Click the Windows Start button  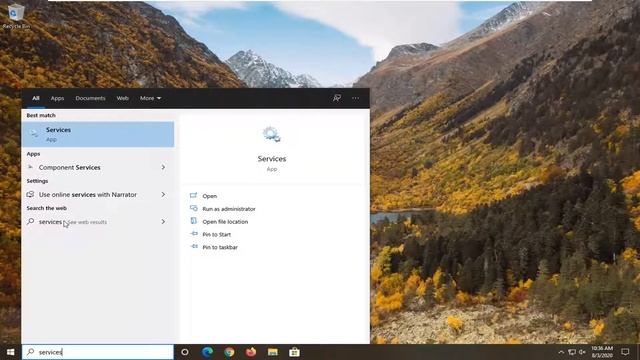(x=11, y=352)
